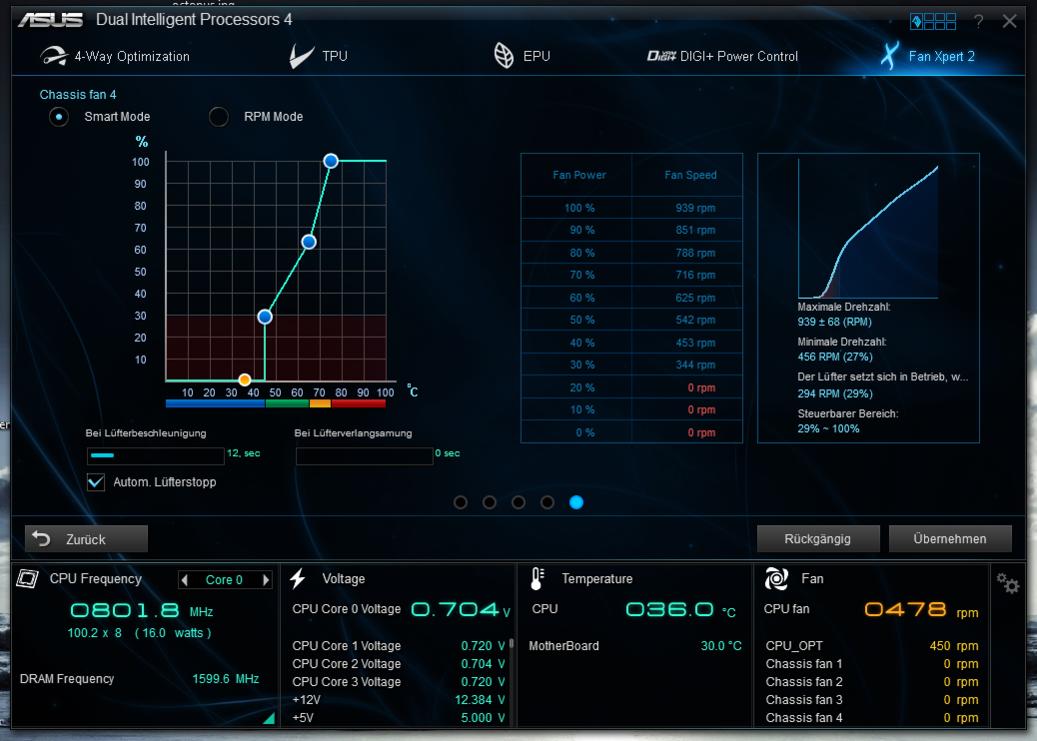Click the Rückgängig undo button
The image size is (1037, 741).
click(818, 539)
